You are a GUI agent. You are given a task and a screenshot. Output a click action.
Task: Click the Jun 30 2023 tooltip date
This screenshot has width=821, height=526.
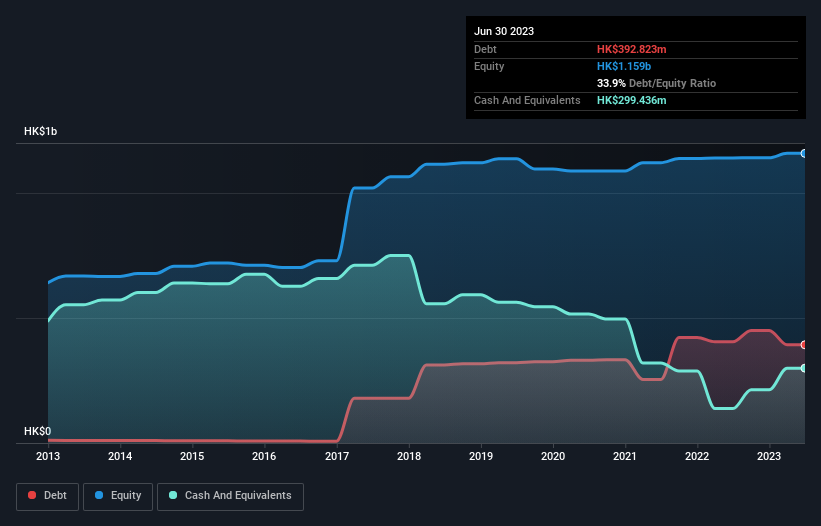coord(504,31)
